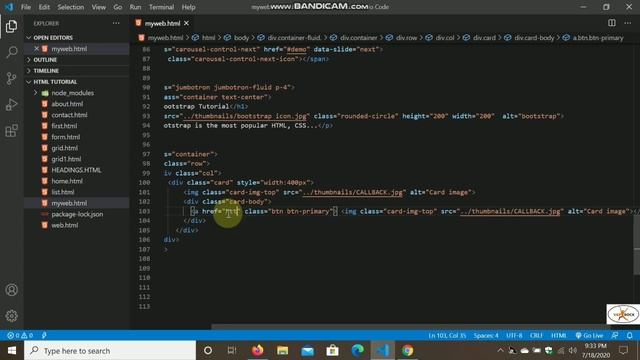This screenshot has width=640, height=360.
Task: Open File Explorer from the taskbar
Action: (x=282, y=350)
